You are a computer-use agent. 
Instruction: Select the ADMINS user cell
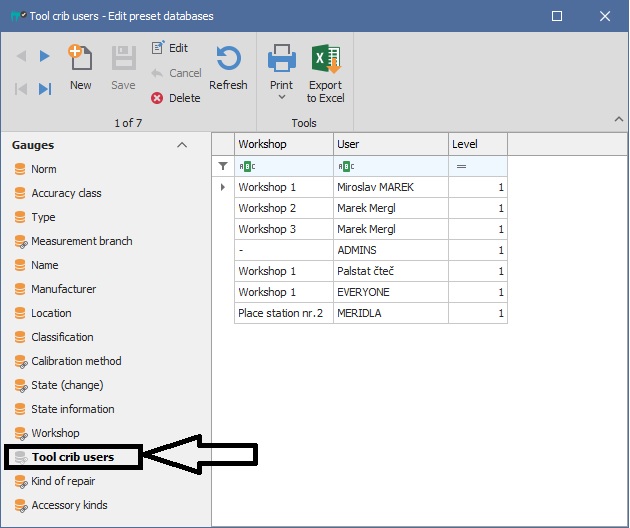[391, 250]
